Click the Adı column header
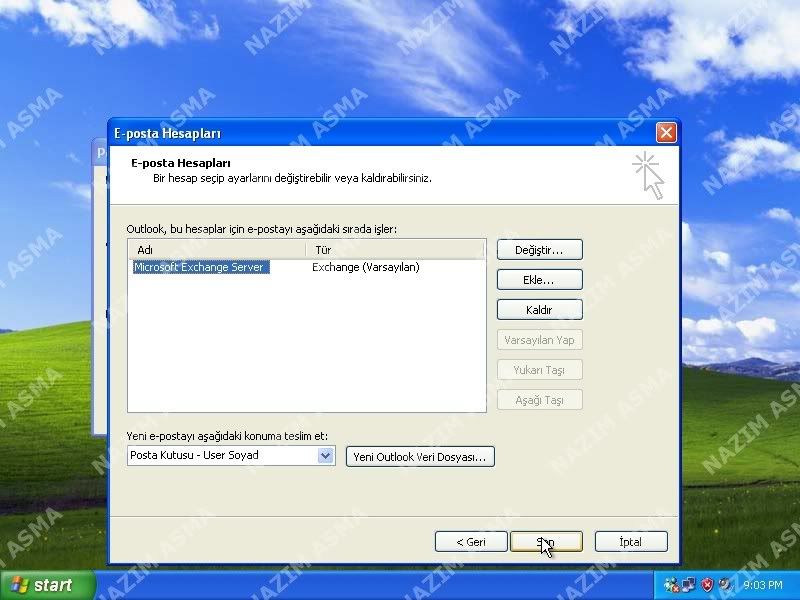The image size is (800, 600). [x=217, y=250]
